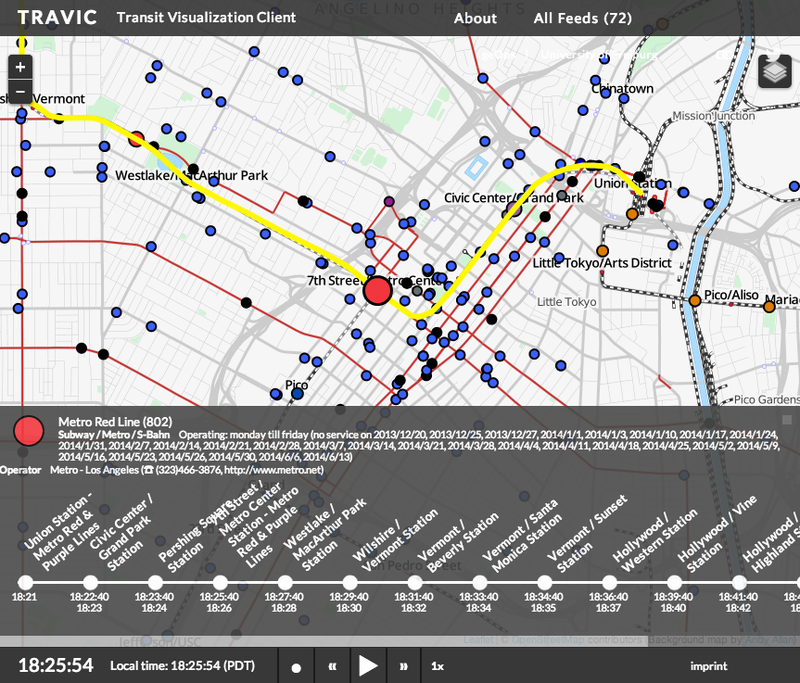800x683 pixels.
Task: Select the orange vehicle at Pico/Aliso
Action: click(x=694, y=300)
